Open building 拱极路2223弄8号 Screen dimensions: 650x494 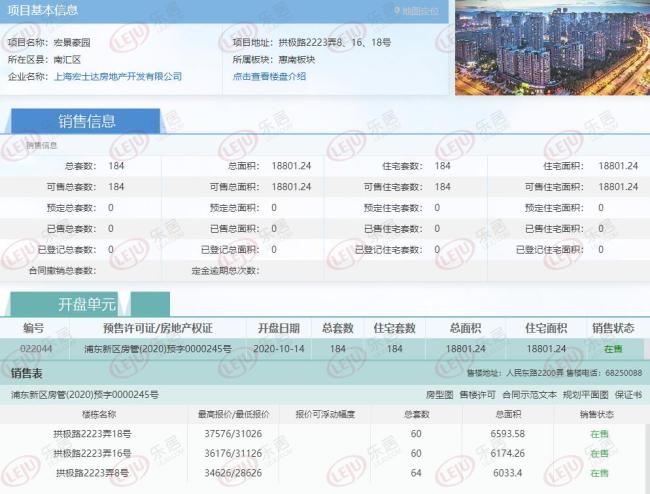[x=92, y=473]
